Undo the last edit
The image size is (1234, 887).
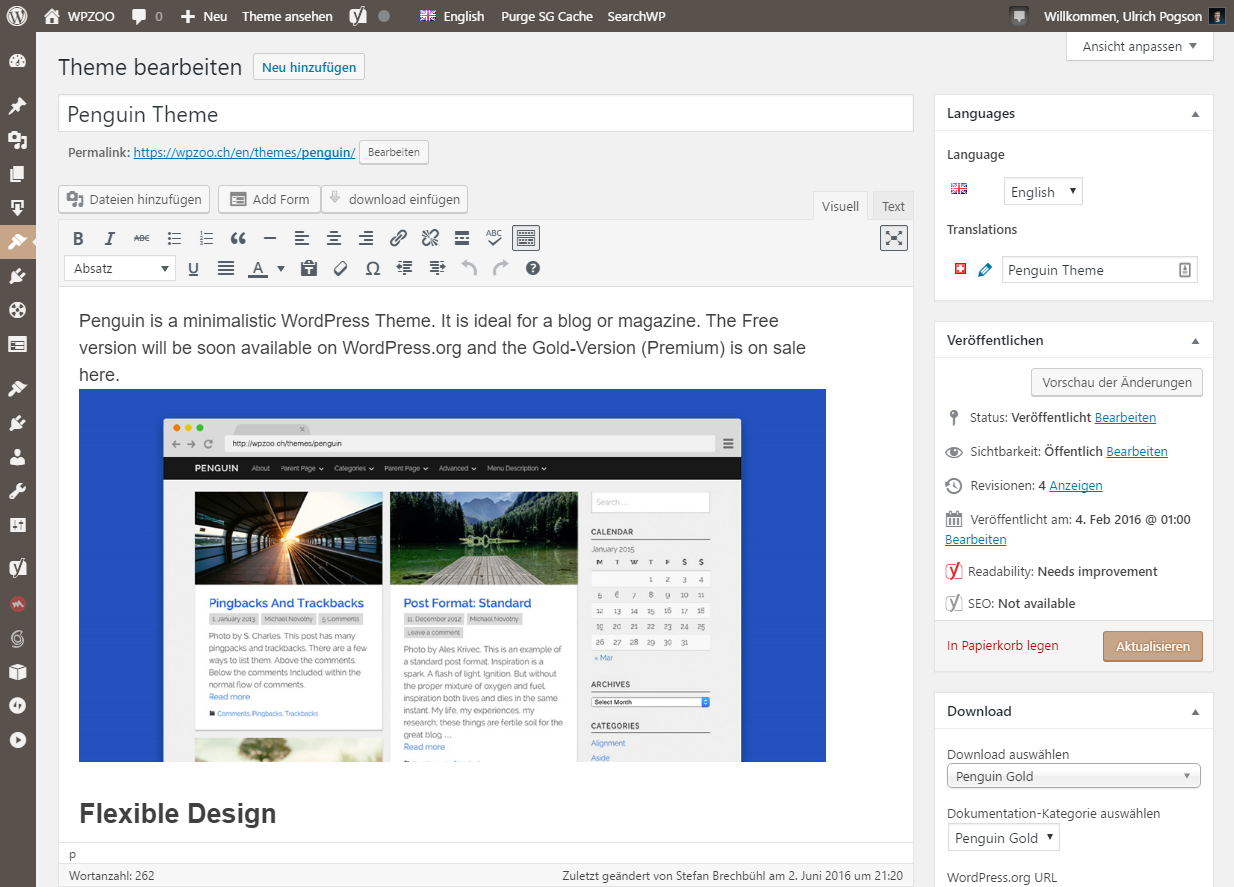[x=469, y=268]
